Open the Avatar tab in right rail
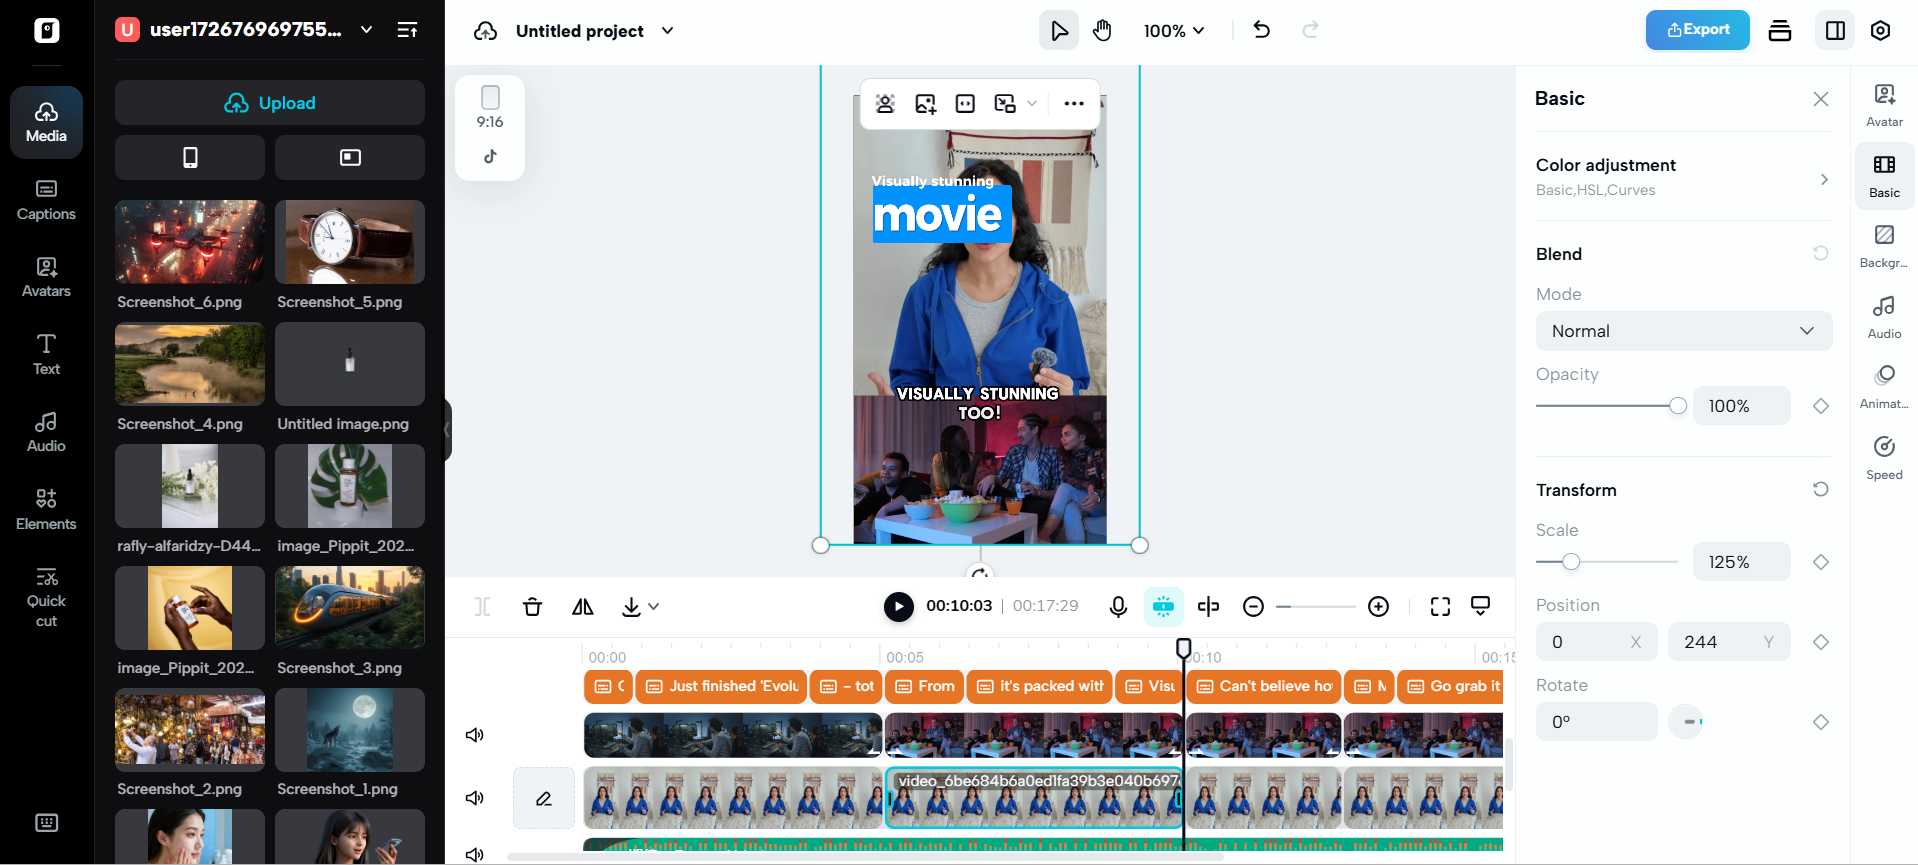This screenshot has width=1918, height=865. pyautogui.click(x=1884, y=105)
